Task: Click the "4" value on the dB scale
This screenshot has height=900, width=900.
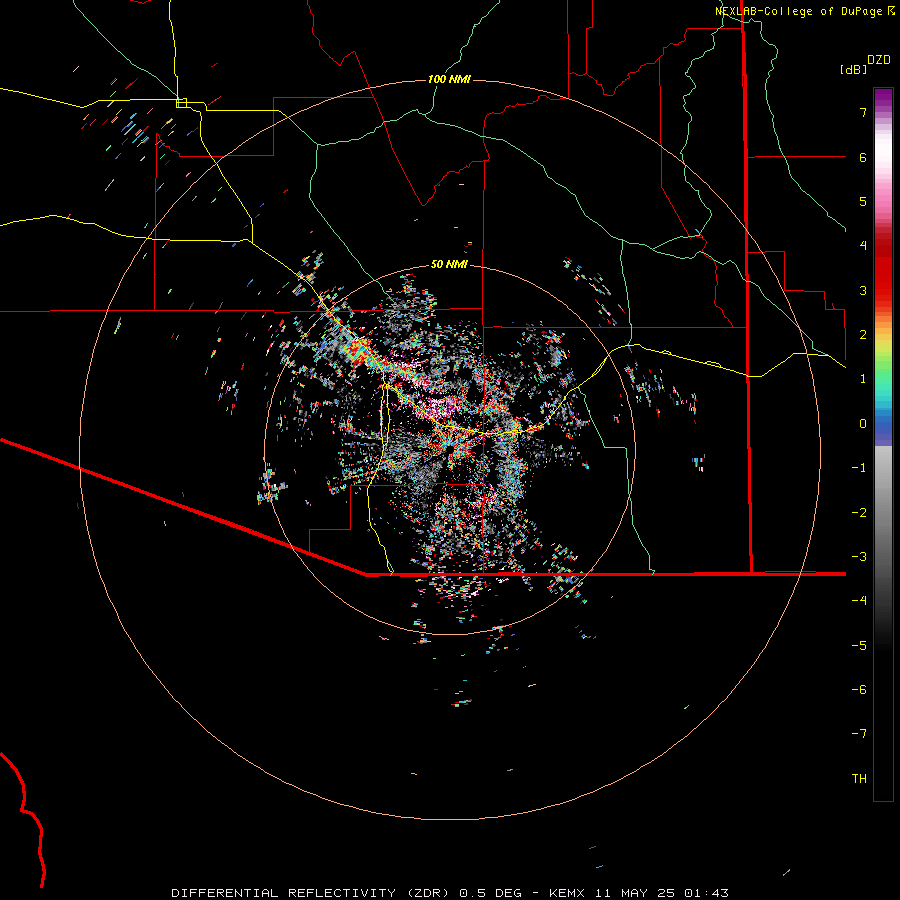Action: (x=863, y=246)
